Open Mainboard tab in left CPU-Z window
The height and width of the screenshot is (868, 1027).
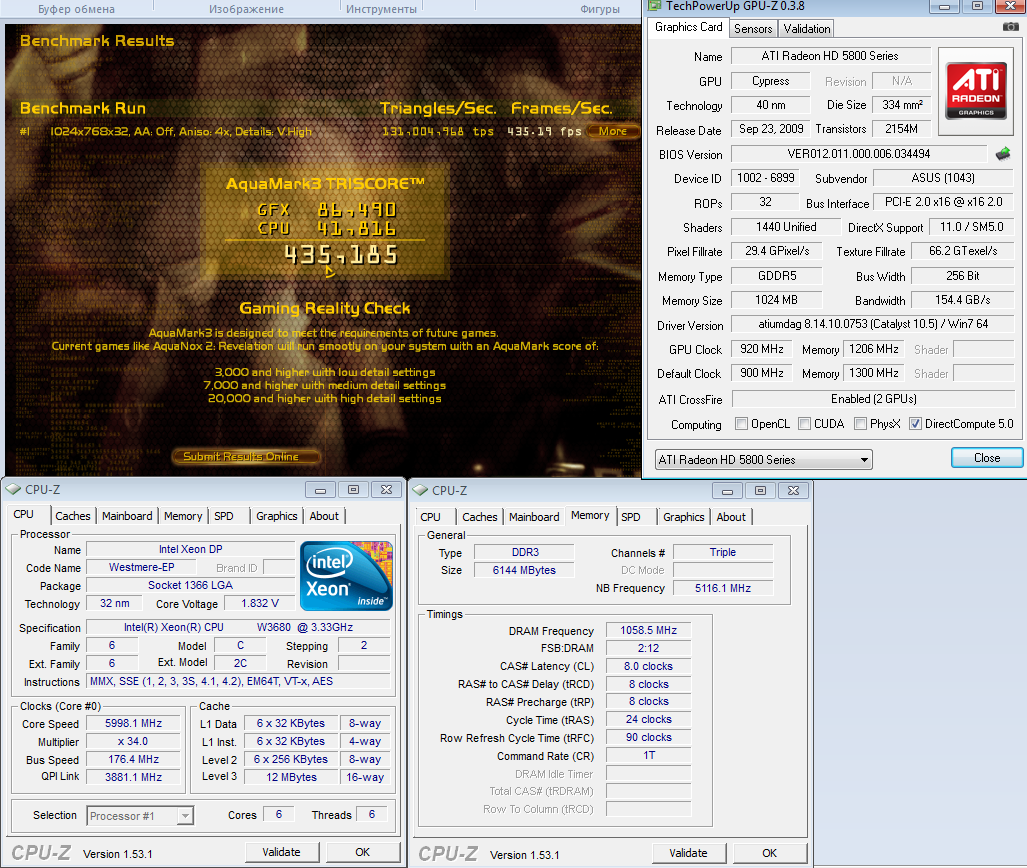tap(127, 516)
